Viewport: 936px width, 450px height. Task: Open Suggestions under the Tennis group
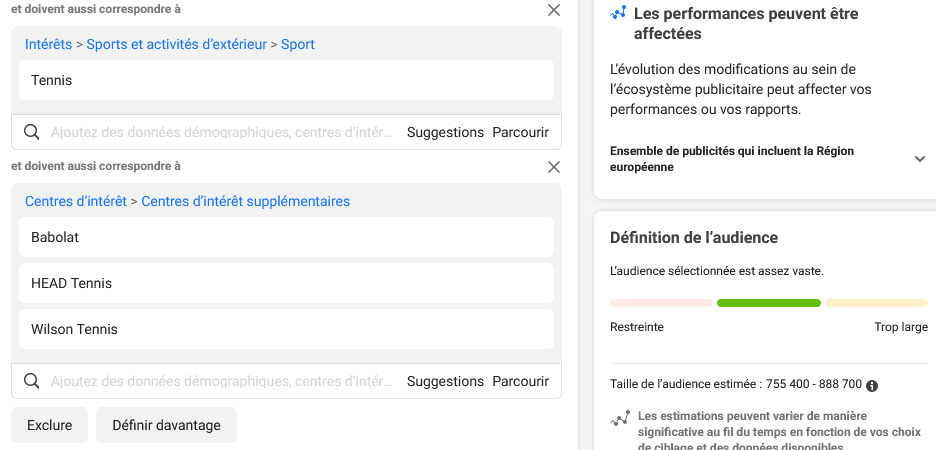click(x=445, y=132)
